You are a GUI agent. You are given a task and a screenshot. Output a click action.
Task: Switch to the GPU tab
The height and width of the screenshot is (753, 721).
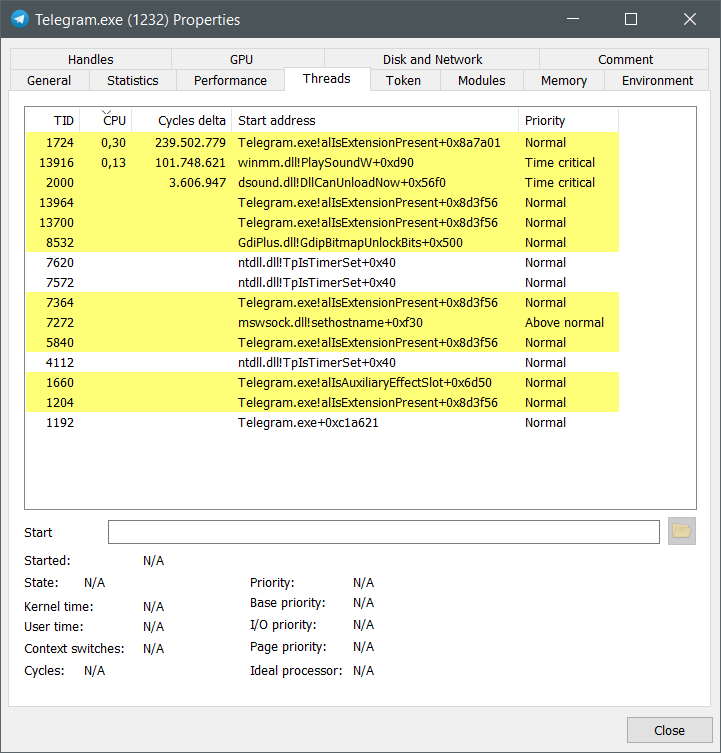[x=248, y=60]
